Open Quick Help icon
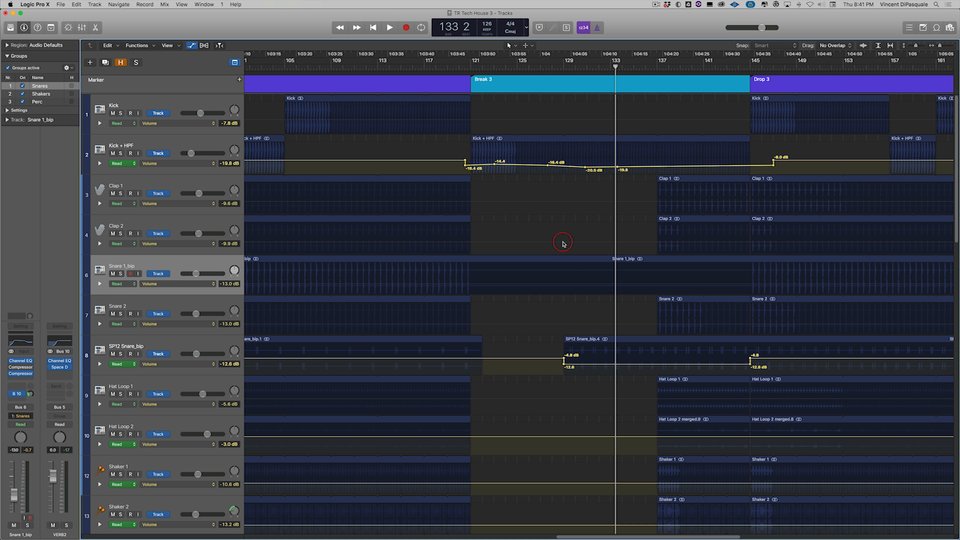Viewport: 960px width, 540px height. [37, 28]
